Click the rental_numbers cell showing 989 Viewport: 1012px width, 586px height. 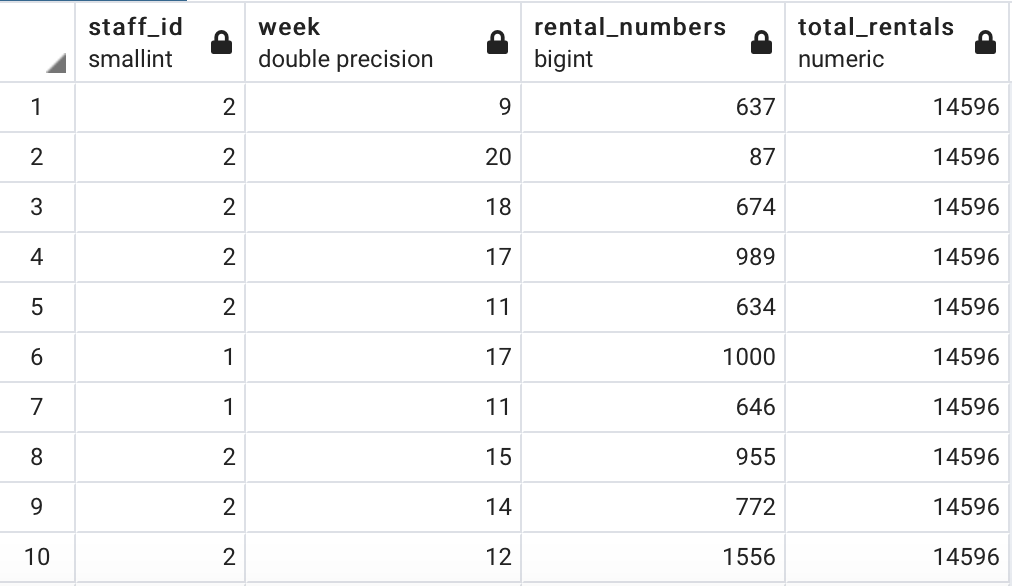[x=653, y=257]
